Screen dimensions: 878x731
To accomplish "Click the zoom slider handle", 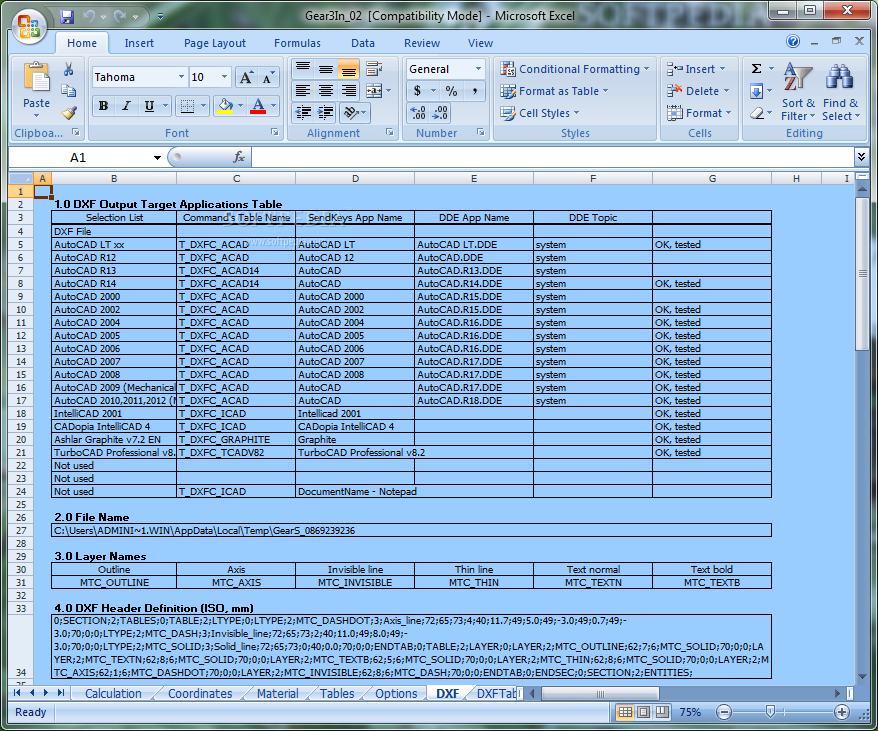I will pos(770,711).
